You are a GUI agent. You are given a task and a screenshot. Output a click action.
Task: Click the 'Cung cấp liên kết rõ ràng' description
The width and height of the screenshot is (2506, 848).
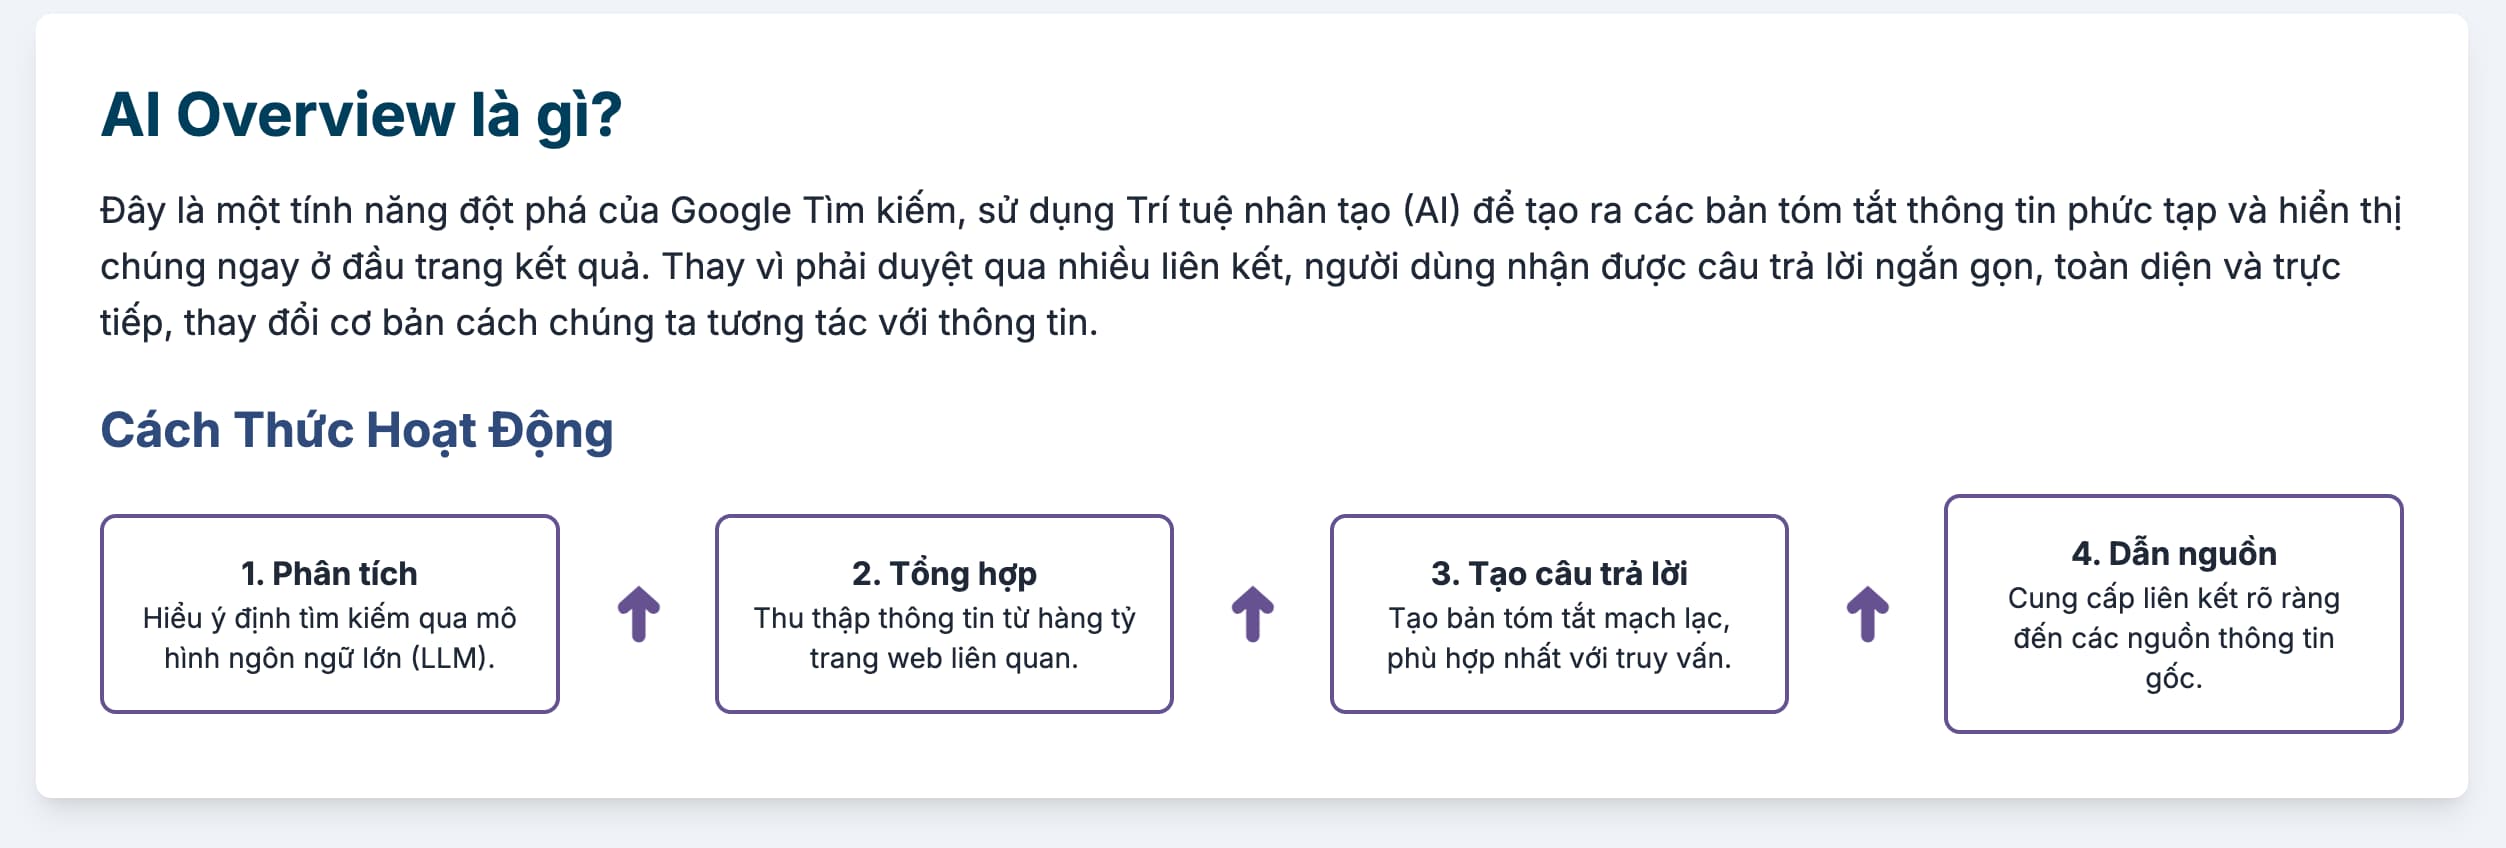point(2174,598)
